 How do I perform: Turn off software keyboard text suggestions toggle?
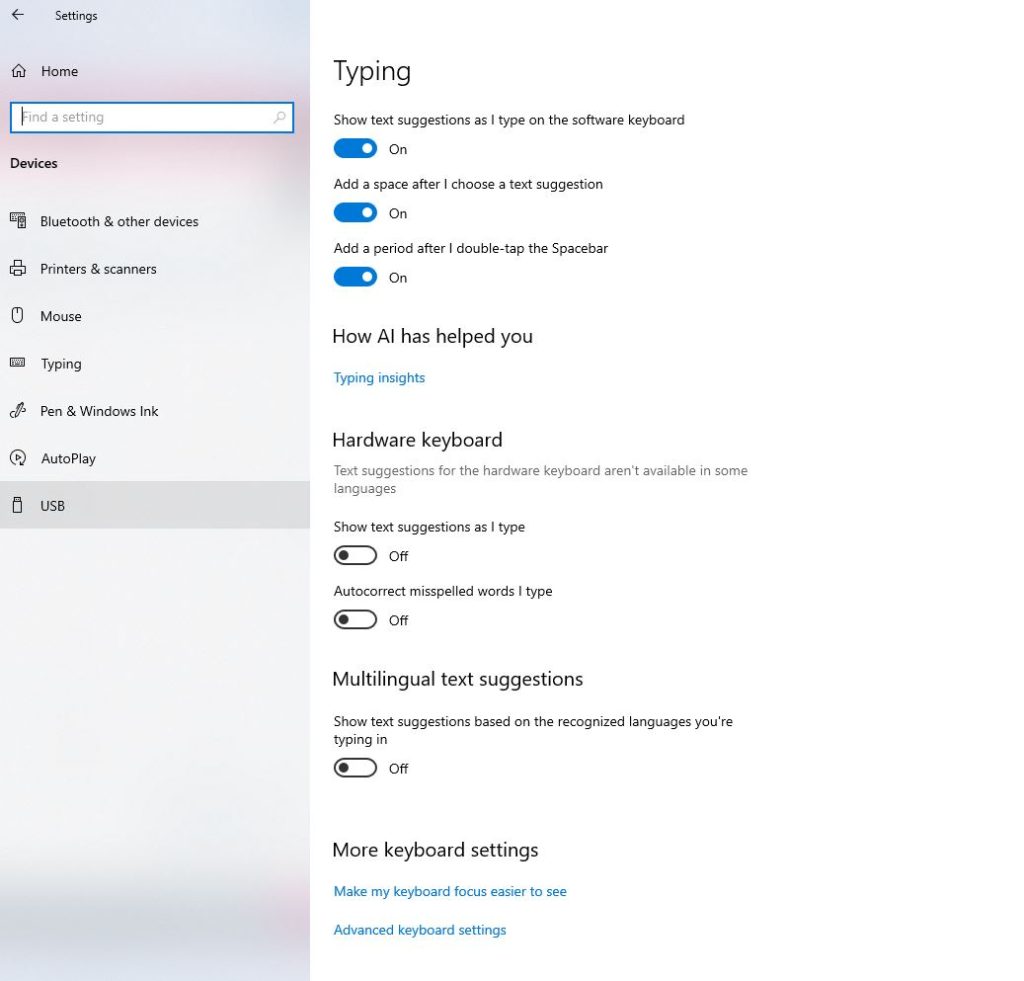(x=355, y=148)
